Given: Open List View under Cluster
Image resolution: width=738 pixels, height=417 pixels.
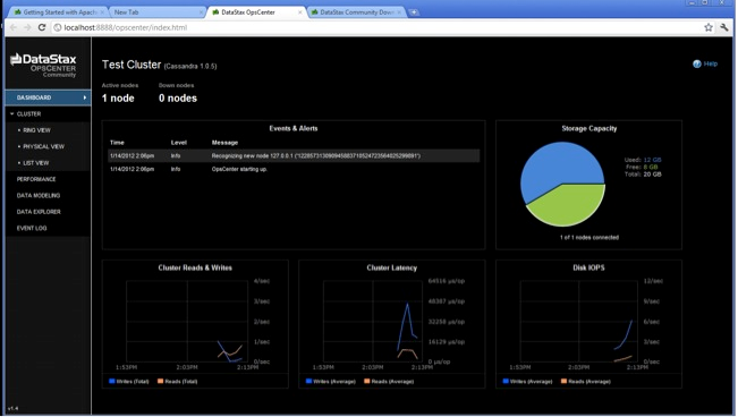Looking at the screenshot, I should (x=36, y=163).
